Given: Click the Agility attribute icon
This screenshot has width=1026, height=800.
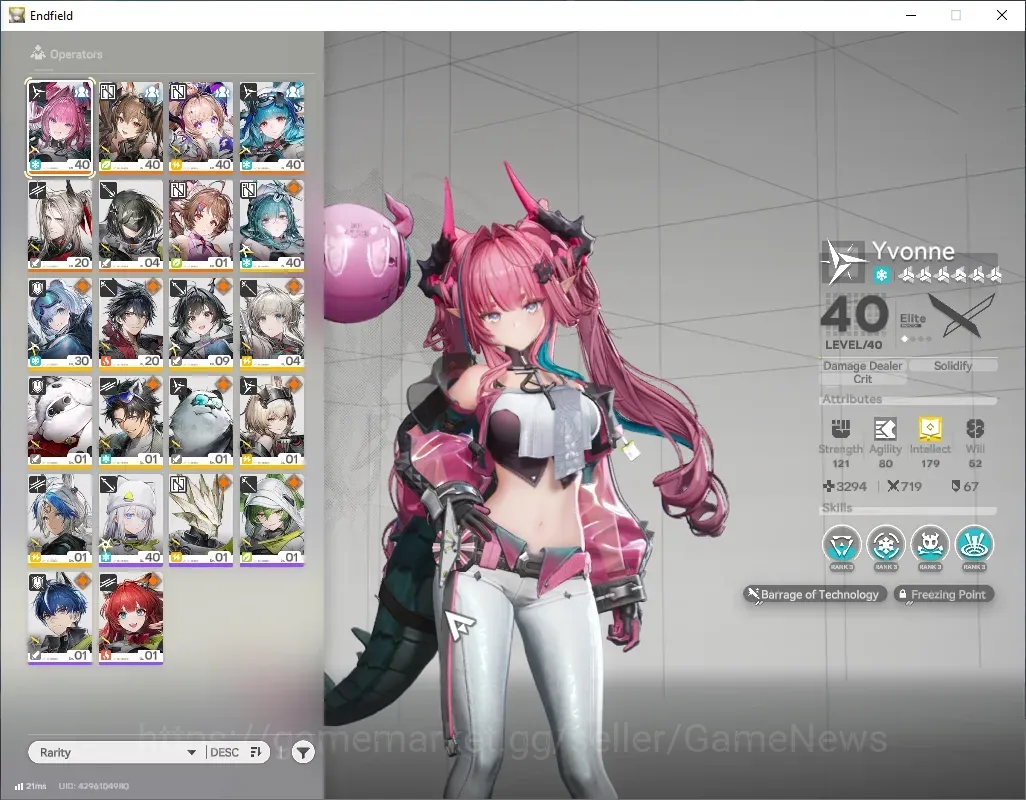Looking at the screenshot, I should tap(885, 429).
